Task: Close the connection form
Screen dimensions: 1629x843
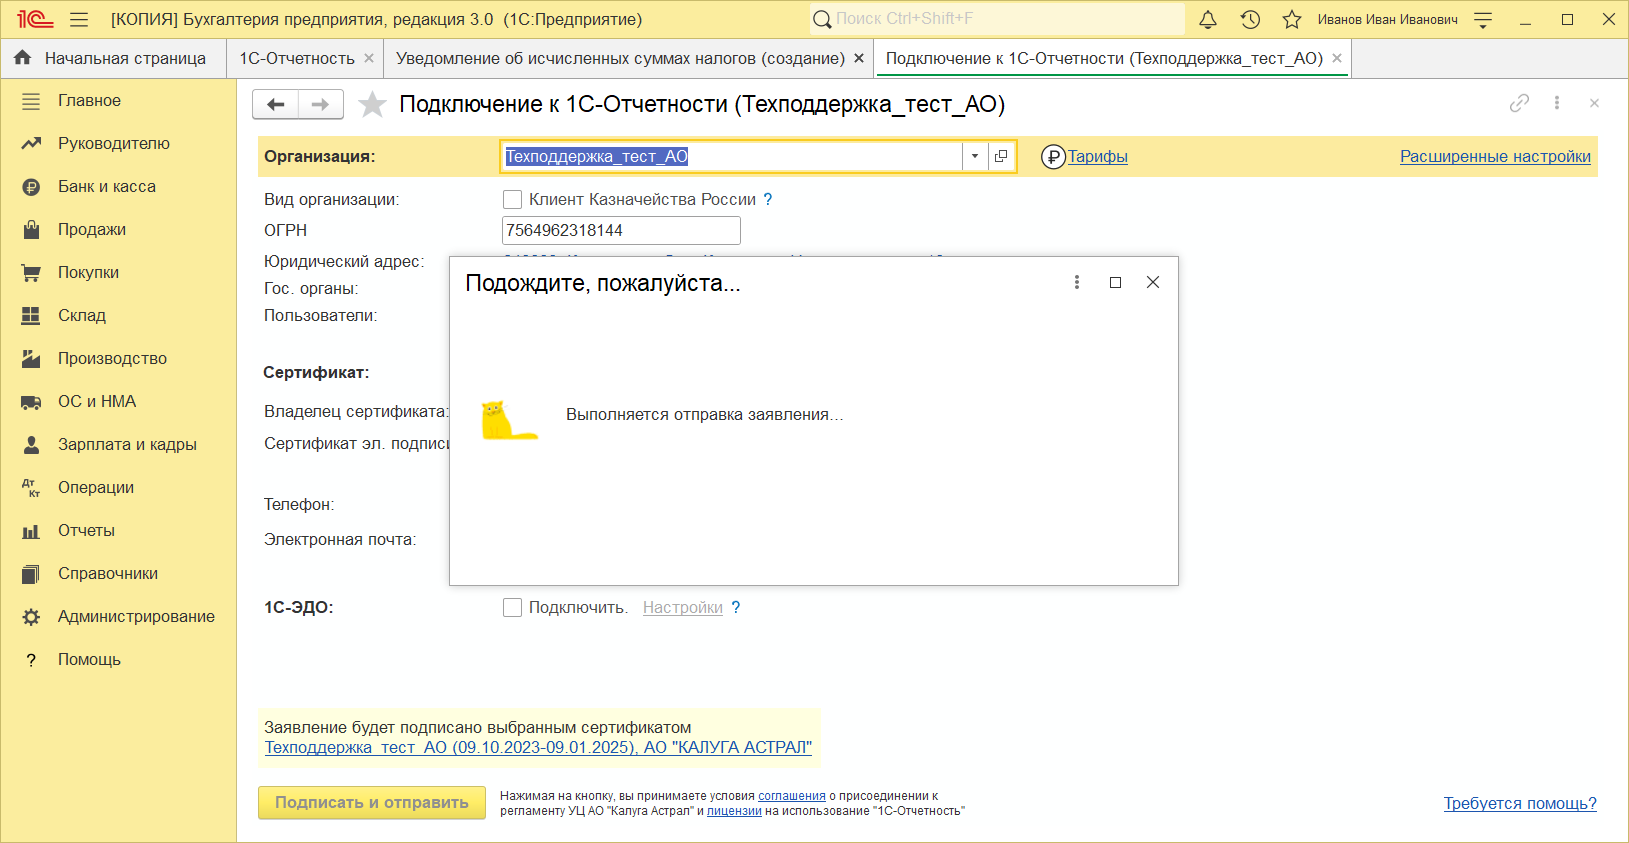Action: pos(1594,103)
